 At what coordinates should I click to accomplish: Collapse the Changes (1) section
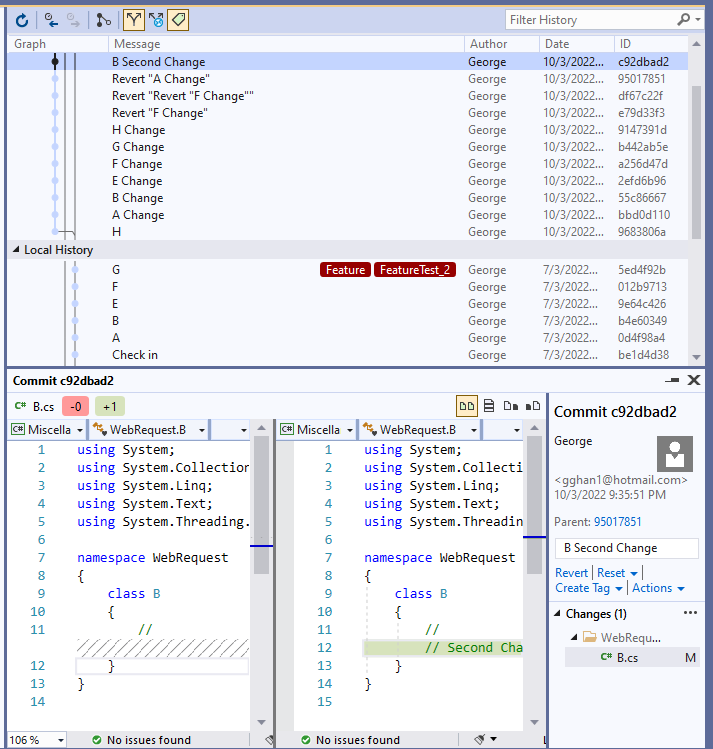[557, 613]
